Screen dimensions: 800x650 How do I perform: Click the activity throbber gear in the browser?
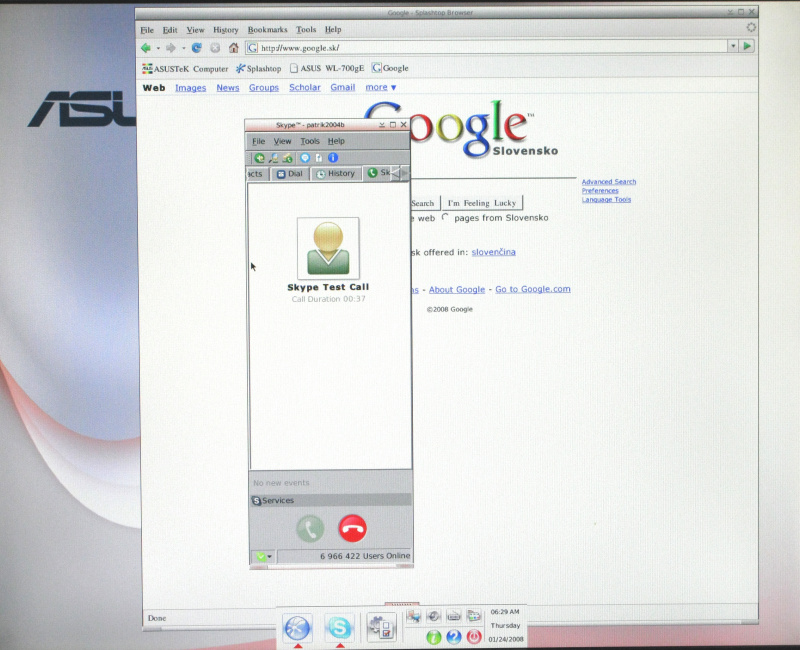(751, 28)
